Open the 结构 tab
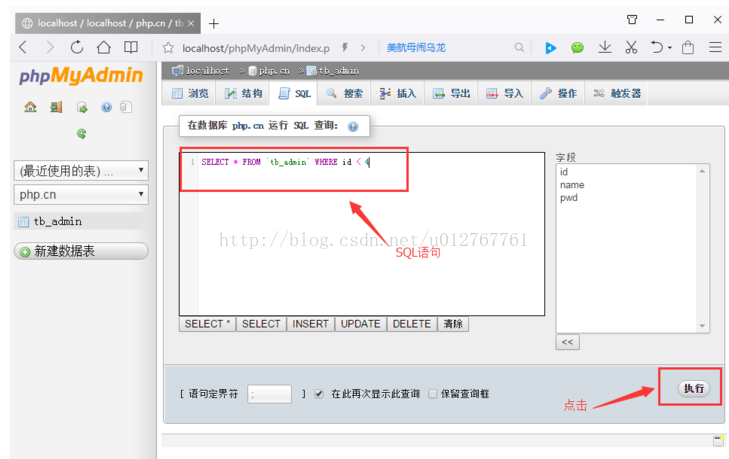The image size is (729, 459). 244,93
